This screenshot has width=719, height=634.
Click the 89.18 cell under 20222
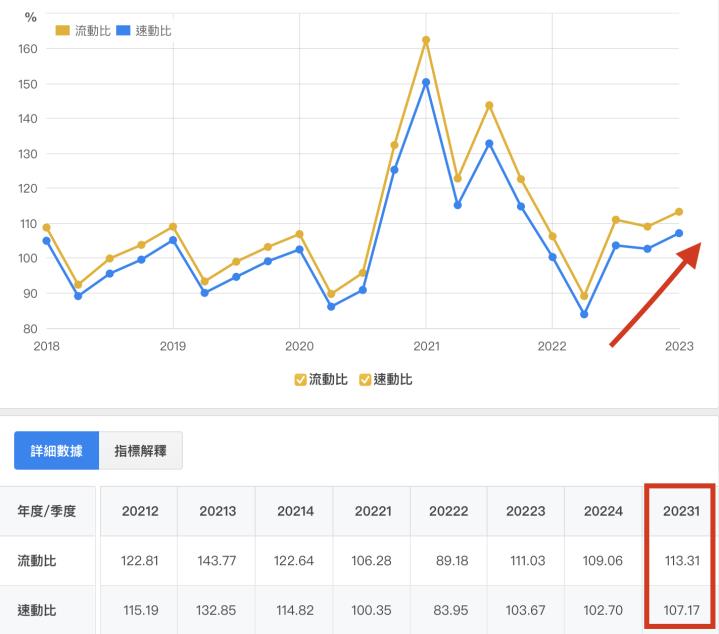[448, 561]
